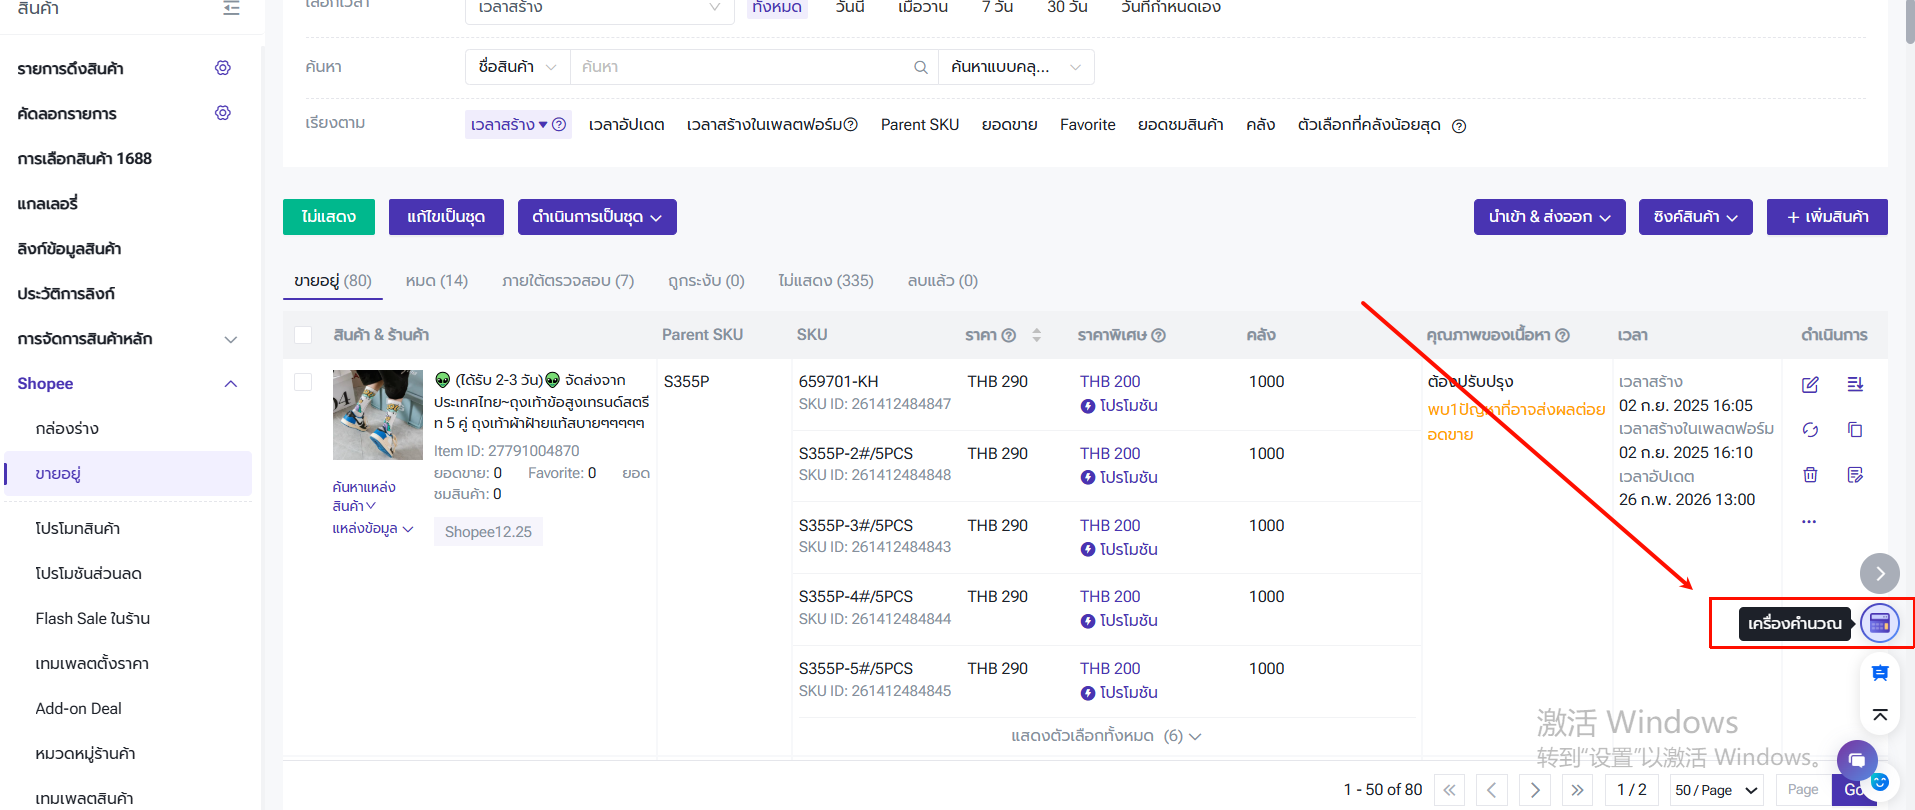
Task: Expand แสดงตัวเลือกทั้งหมด (6) variants
Action: point(1105,736)
